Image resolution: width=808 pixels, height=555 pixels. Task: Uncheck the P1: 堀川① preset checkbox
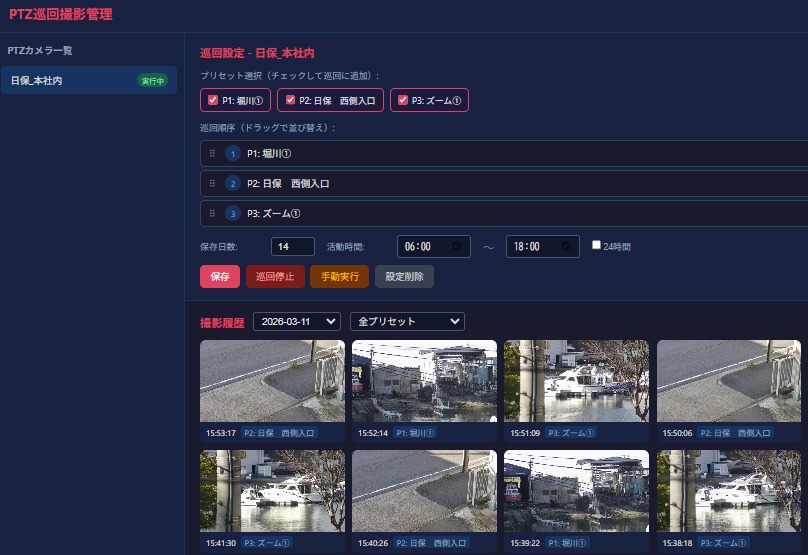(212, 100)
